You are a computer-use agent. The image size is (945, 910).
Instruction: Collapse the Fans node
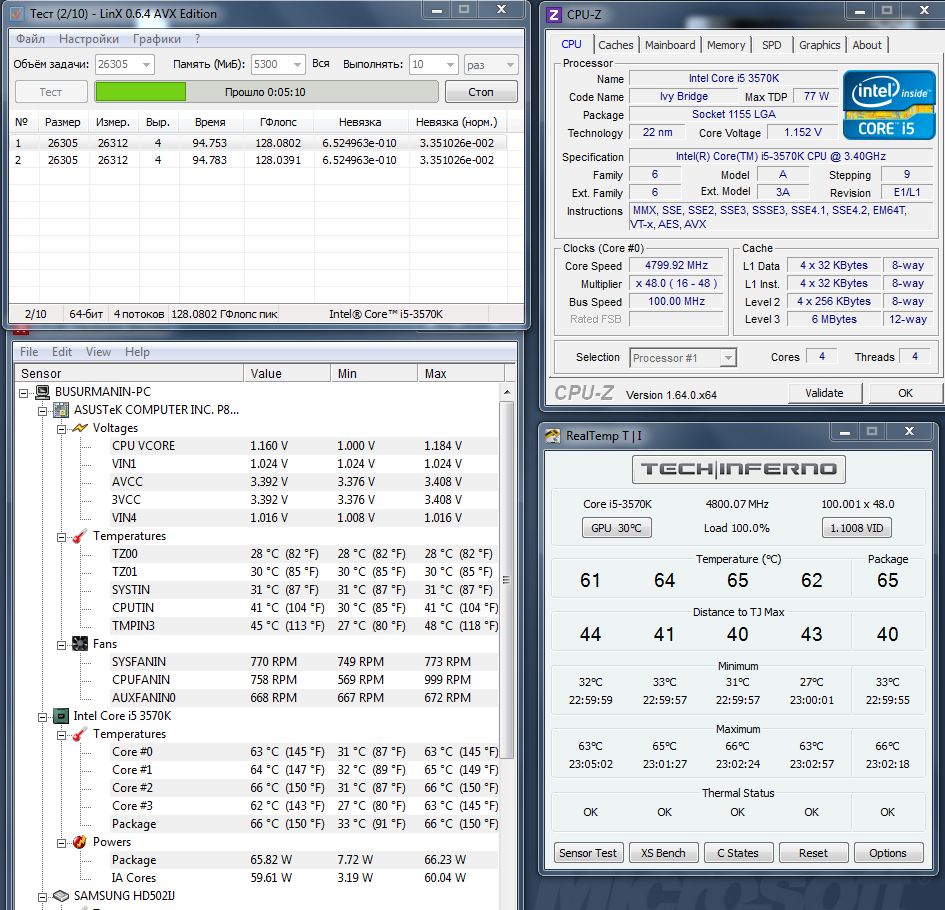pos(61,645)
